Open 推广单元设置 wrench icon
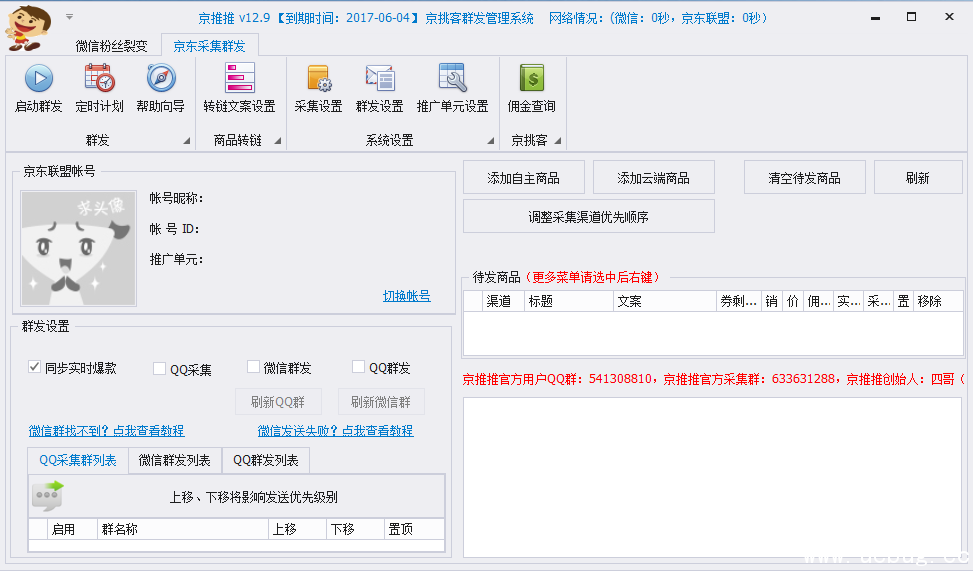Viewport: 973px width, 571px height. click(452, 78)
